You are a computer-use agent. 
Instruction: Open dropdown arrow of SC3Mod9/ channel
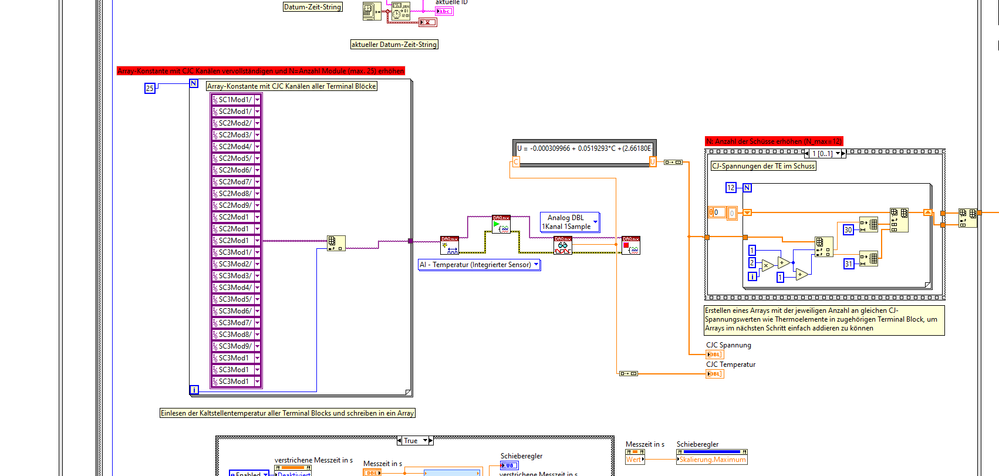(257, 346)
